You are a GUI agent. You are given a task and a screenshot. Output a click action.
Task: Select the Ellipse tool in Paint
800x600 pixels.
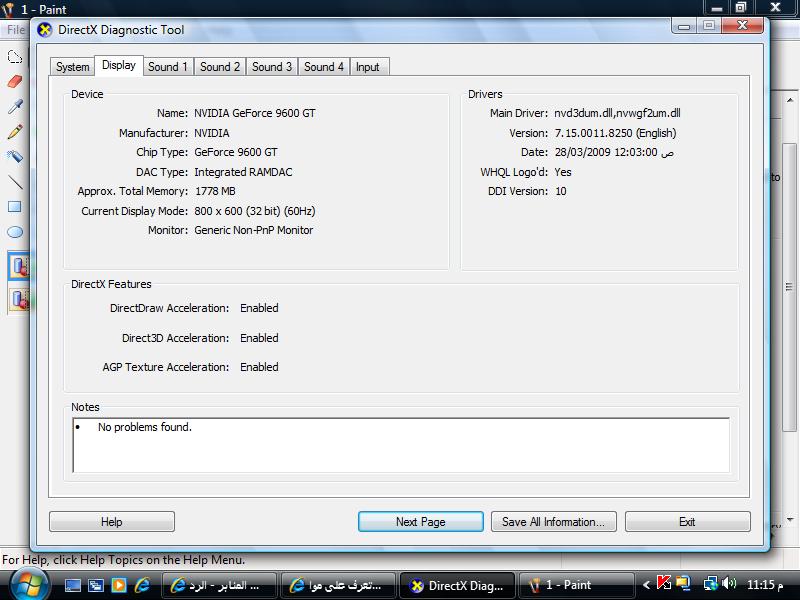click(15, 232)
